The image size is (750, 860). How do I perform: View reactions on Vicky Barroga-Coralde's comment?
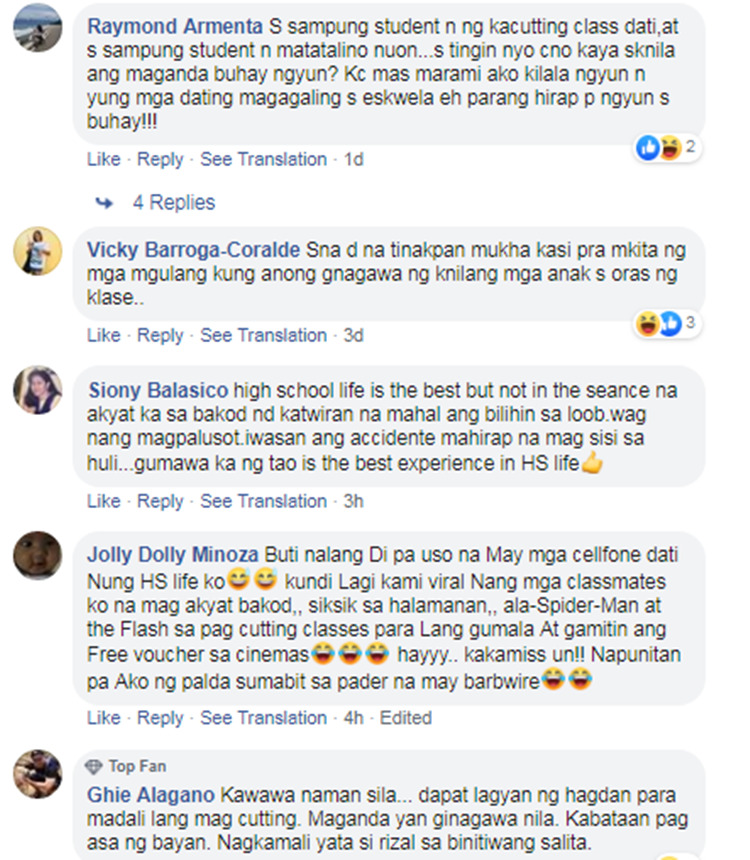pos(667,324)
